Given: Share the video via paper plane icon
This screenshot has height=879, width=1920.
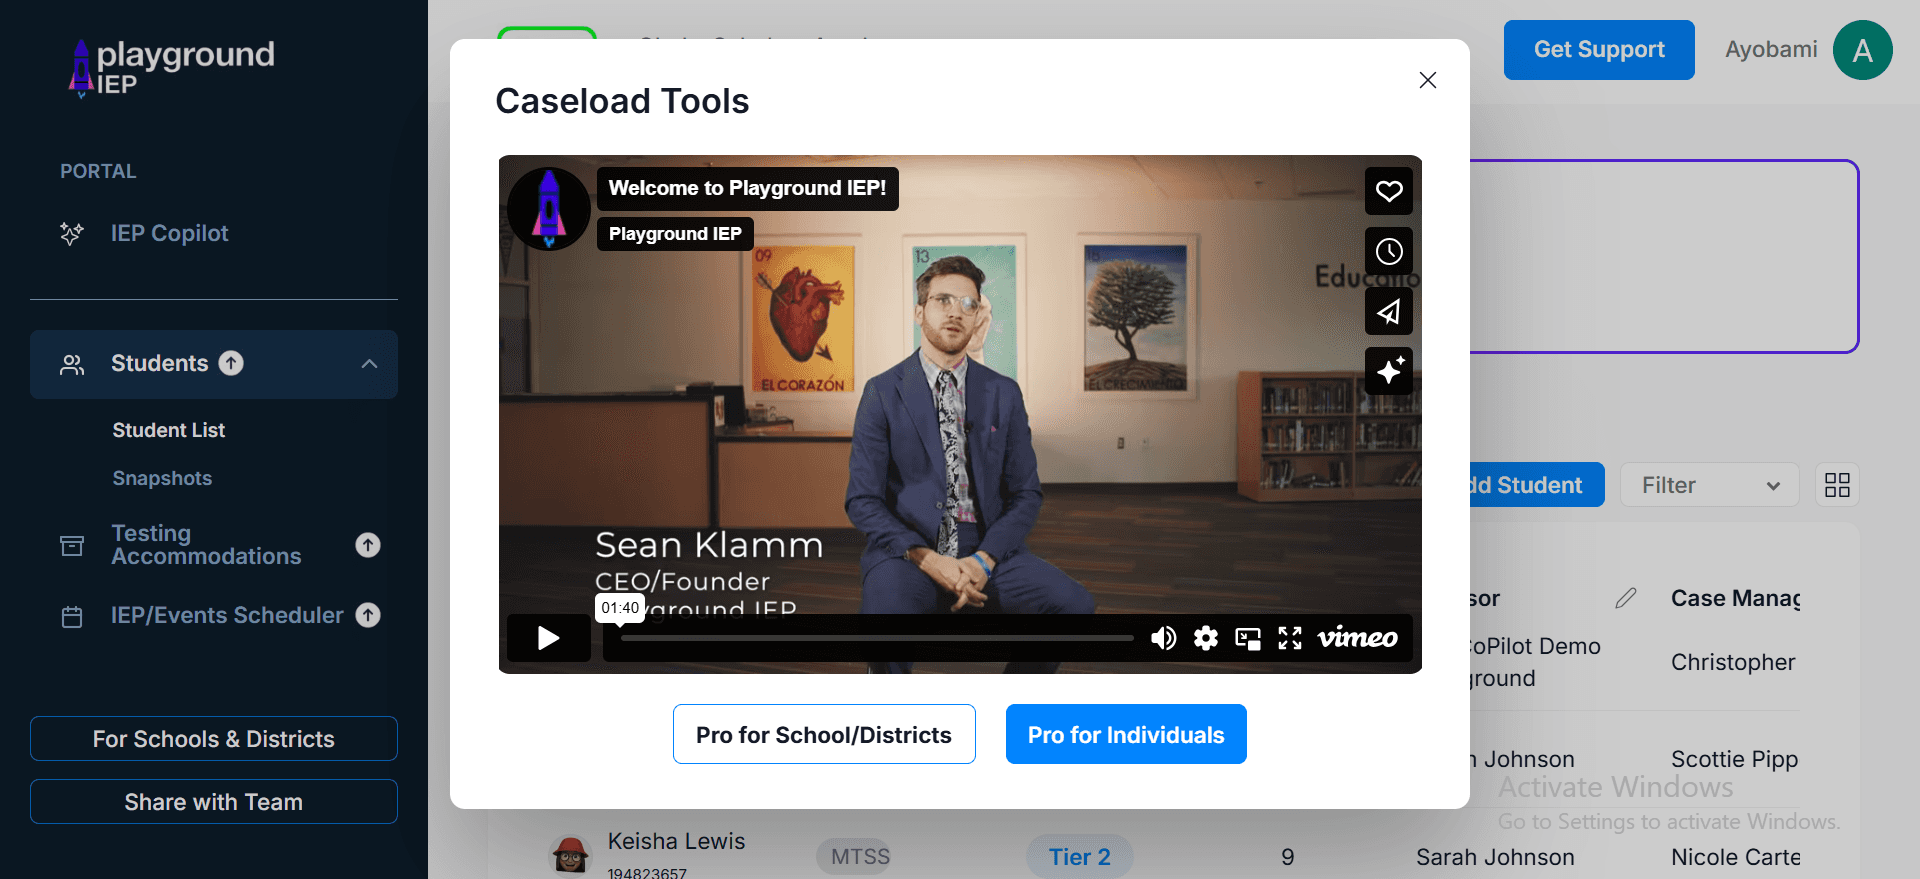Looking at the screenshot, I should (1389, 311).
